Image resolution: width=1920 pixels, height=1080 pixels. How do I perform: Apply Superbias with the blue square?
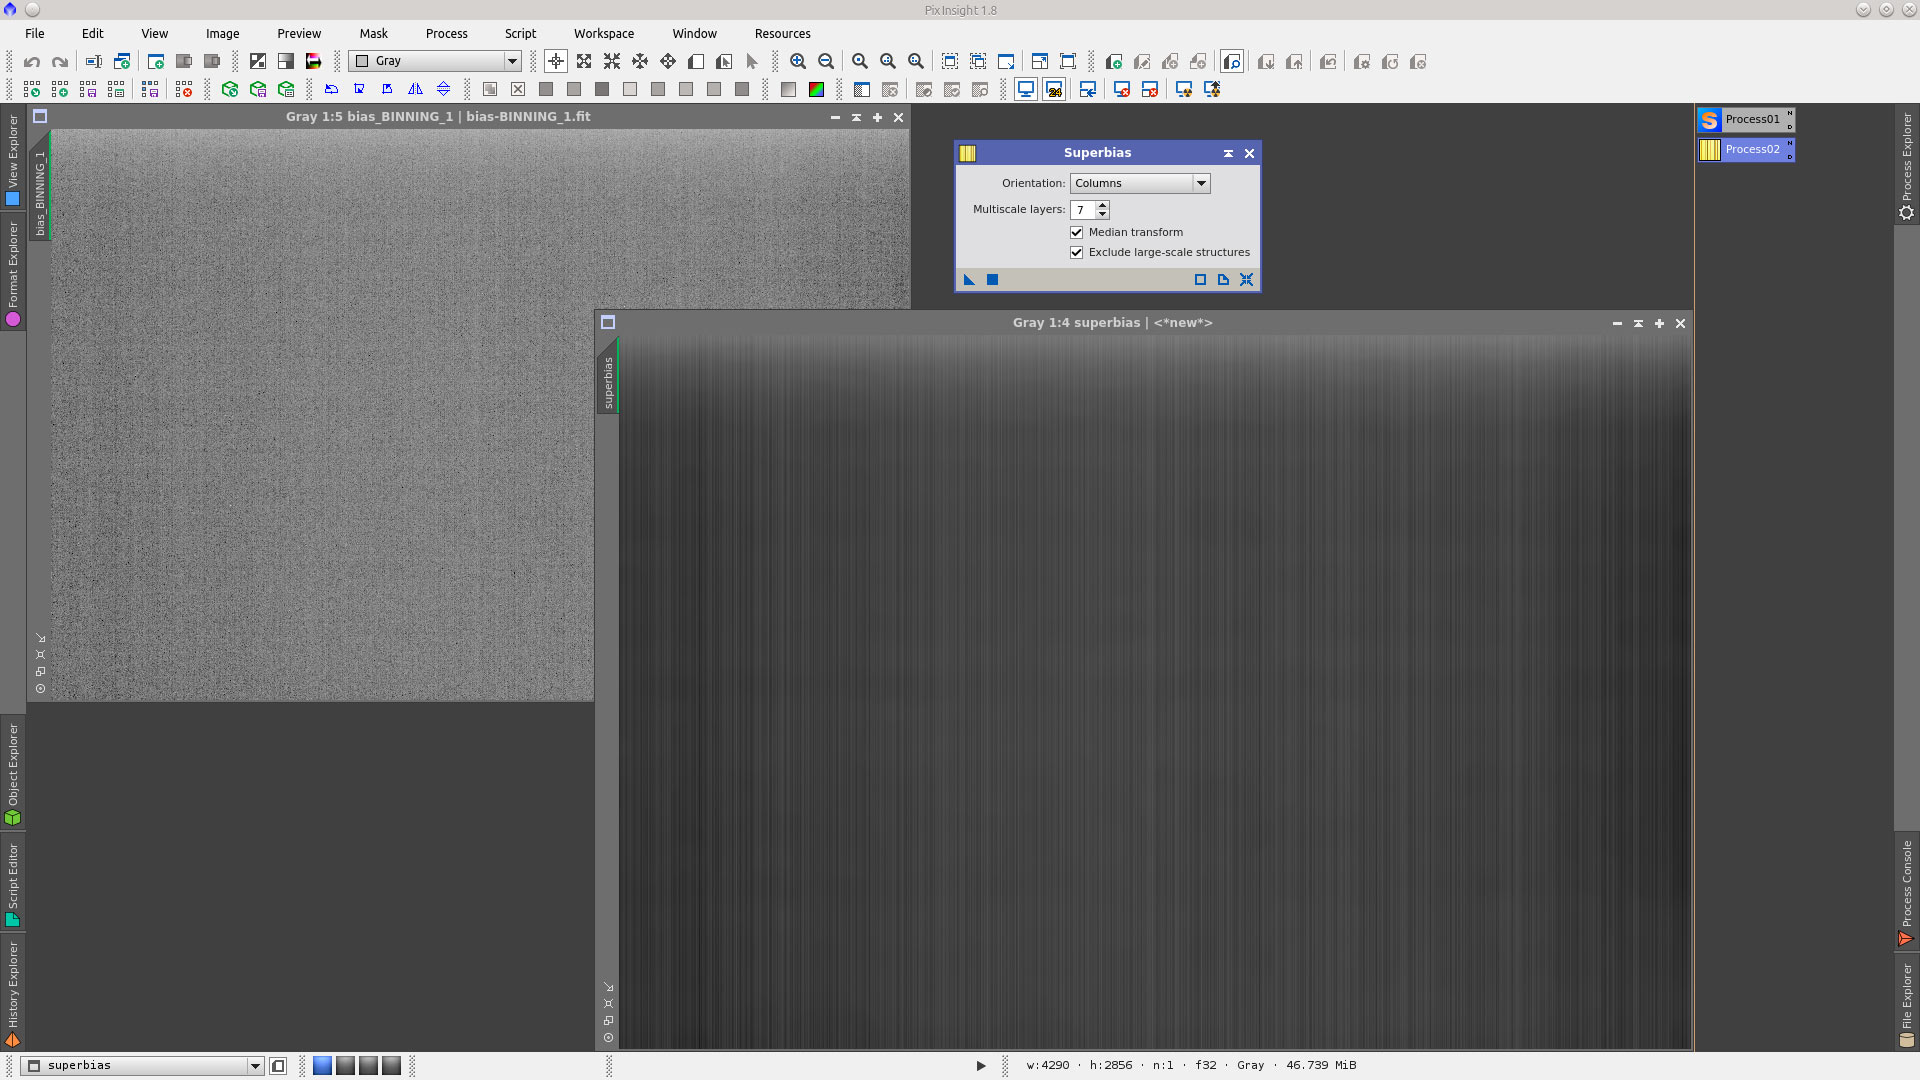992,280
